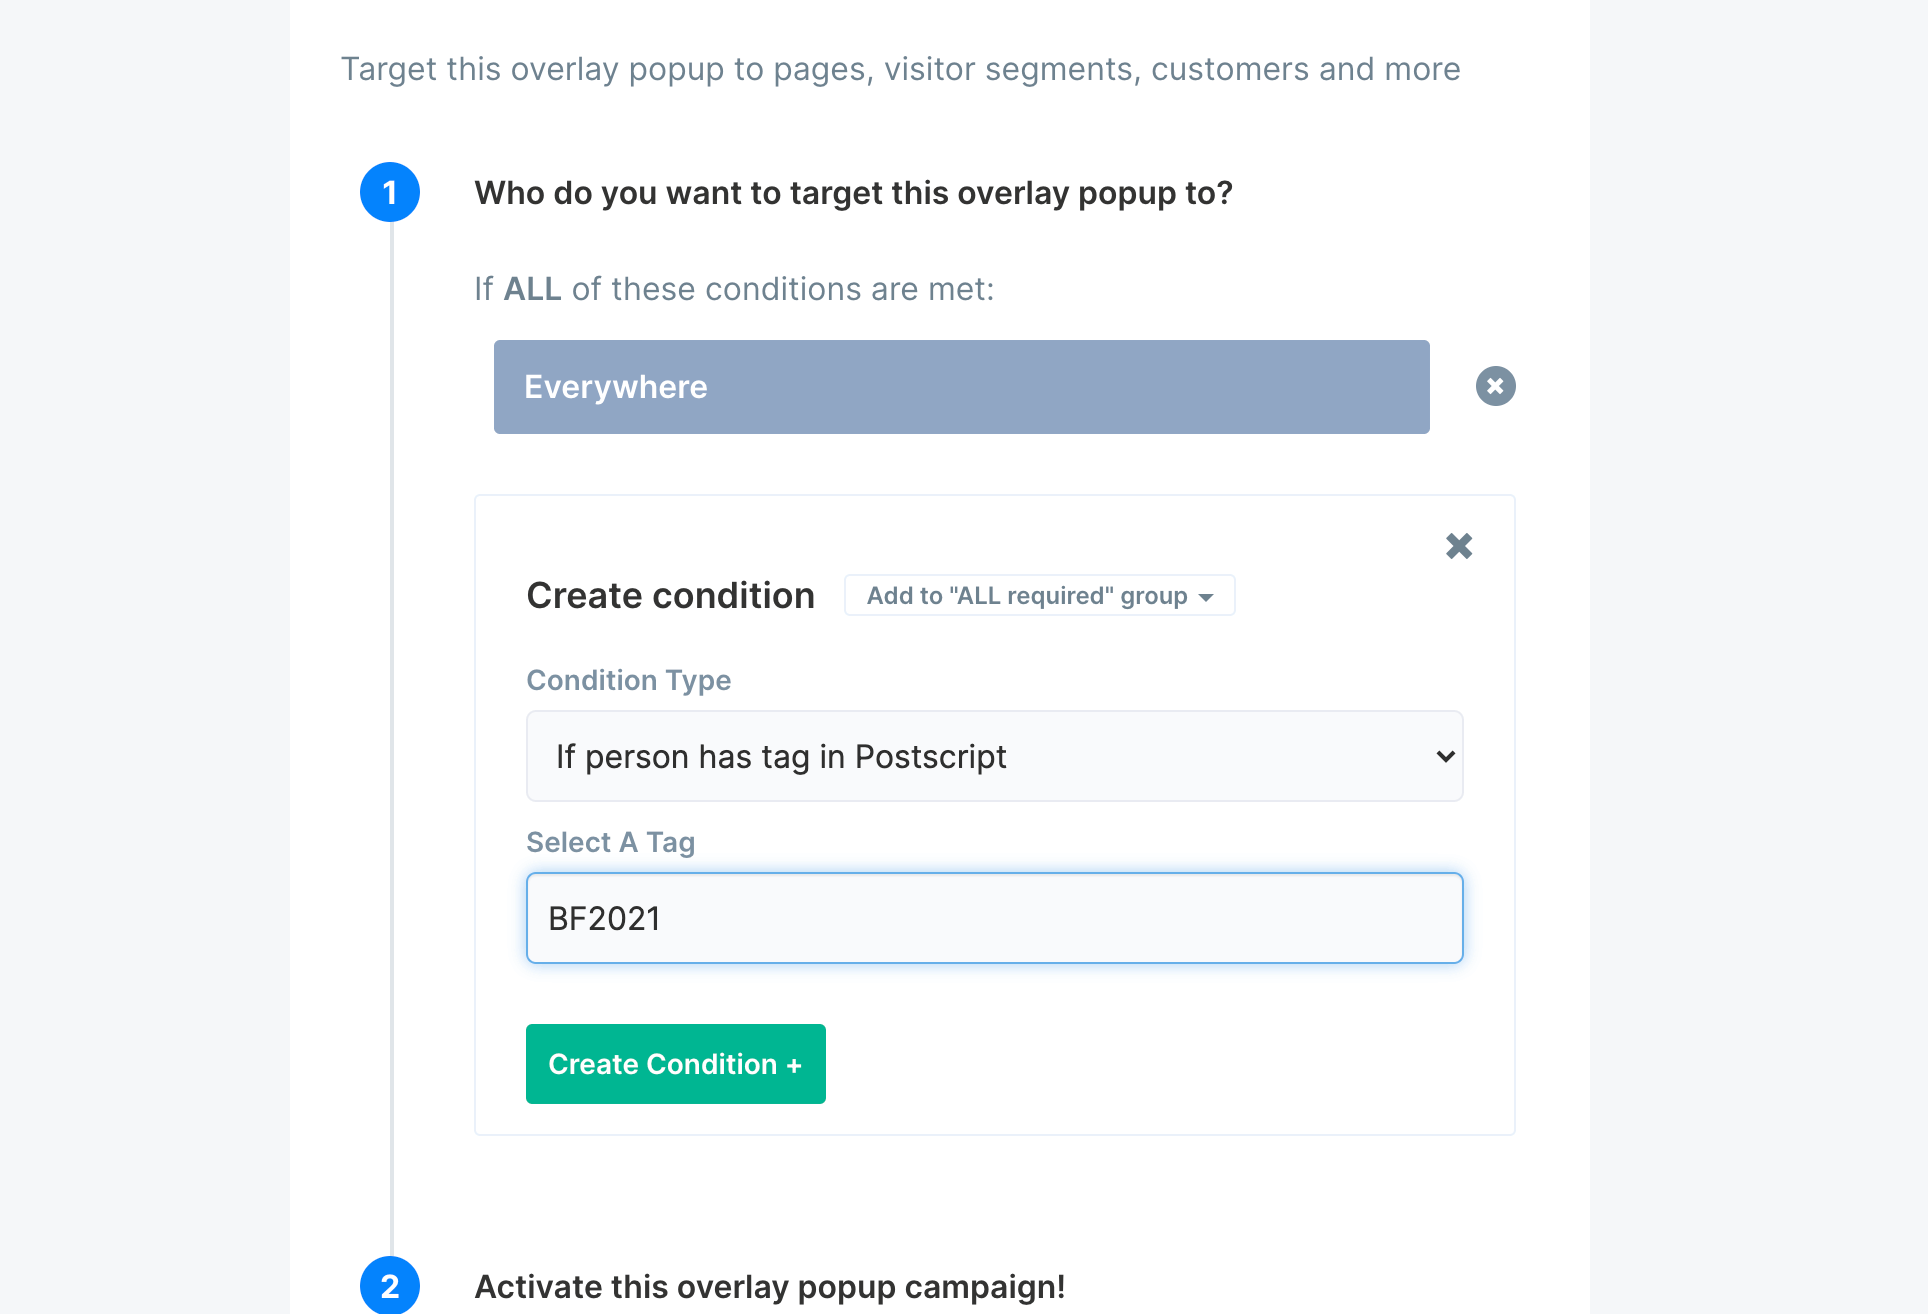Select the Everywhere condition bar
The image size is (1928, 1314).
[961, 387]
